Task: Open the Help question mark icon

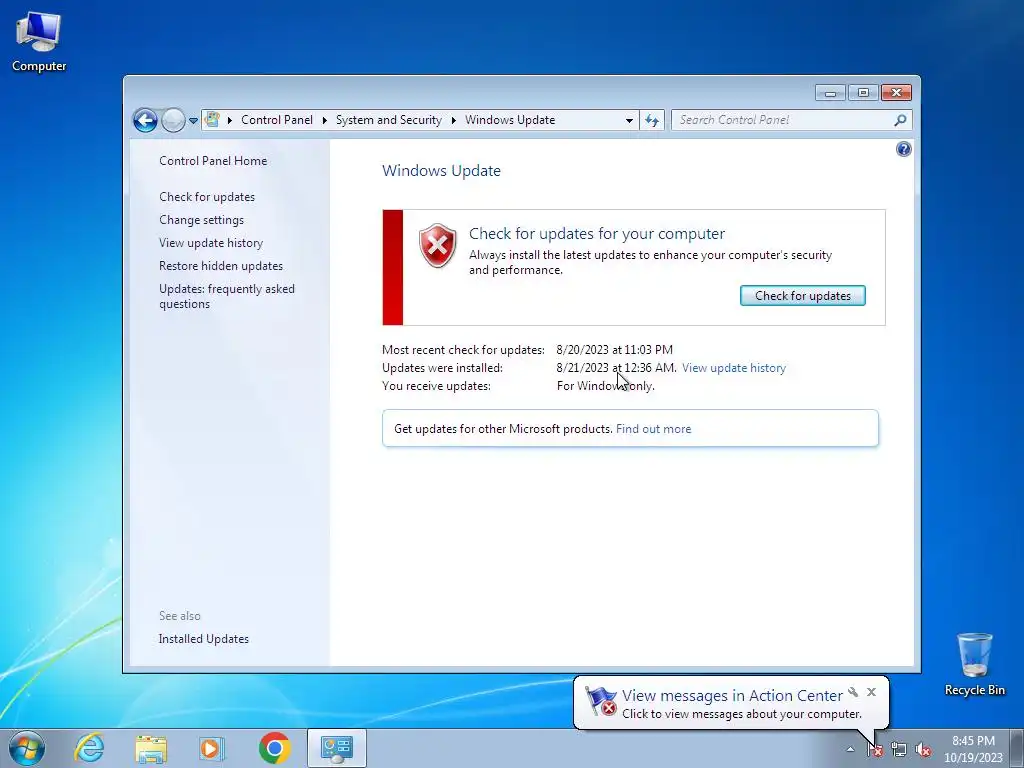Action: (x=904, y=150)
